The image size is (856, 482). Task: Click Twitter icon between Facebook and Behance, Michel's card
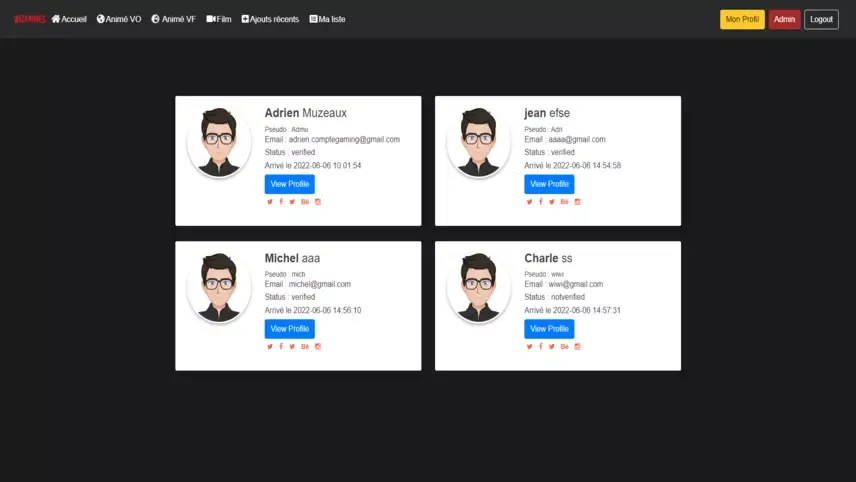[x=292, y=346]
